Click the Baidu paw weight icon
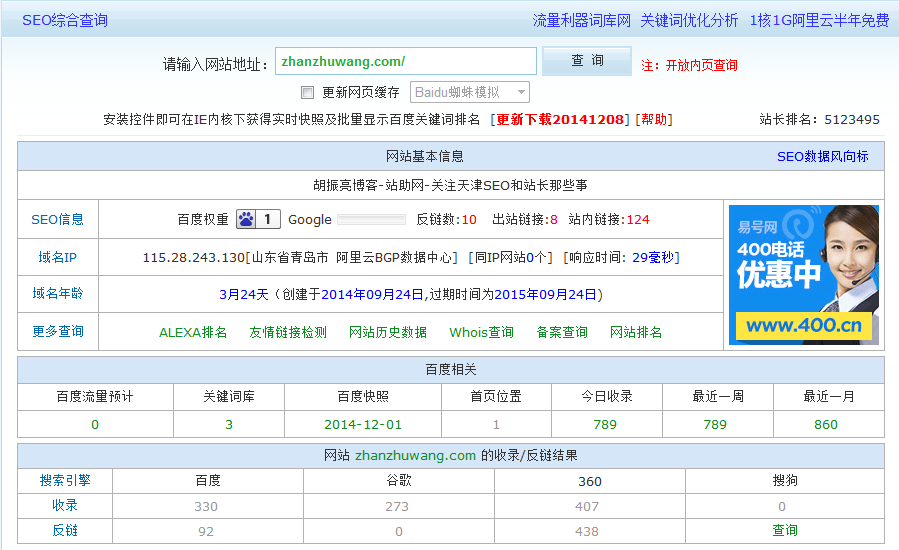899x550 pixels. point(245,219)
